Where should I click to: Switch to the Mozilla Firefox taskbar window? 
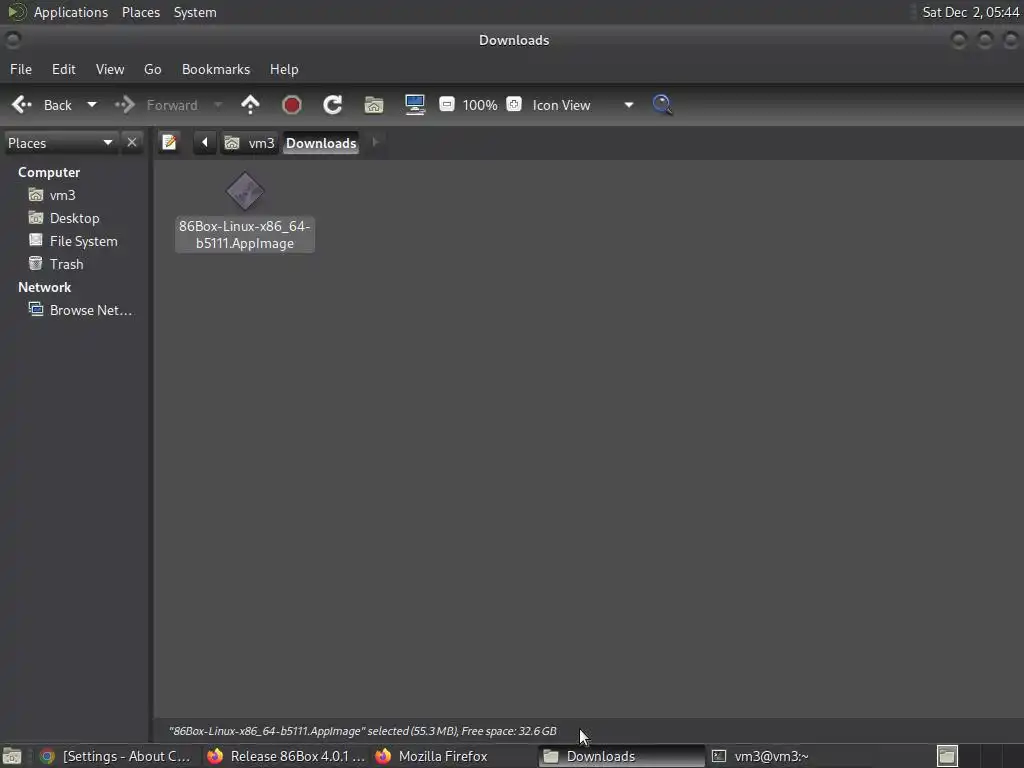coord(453,756)
